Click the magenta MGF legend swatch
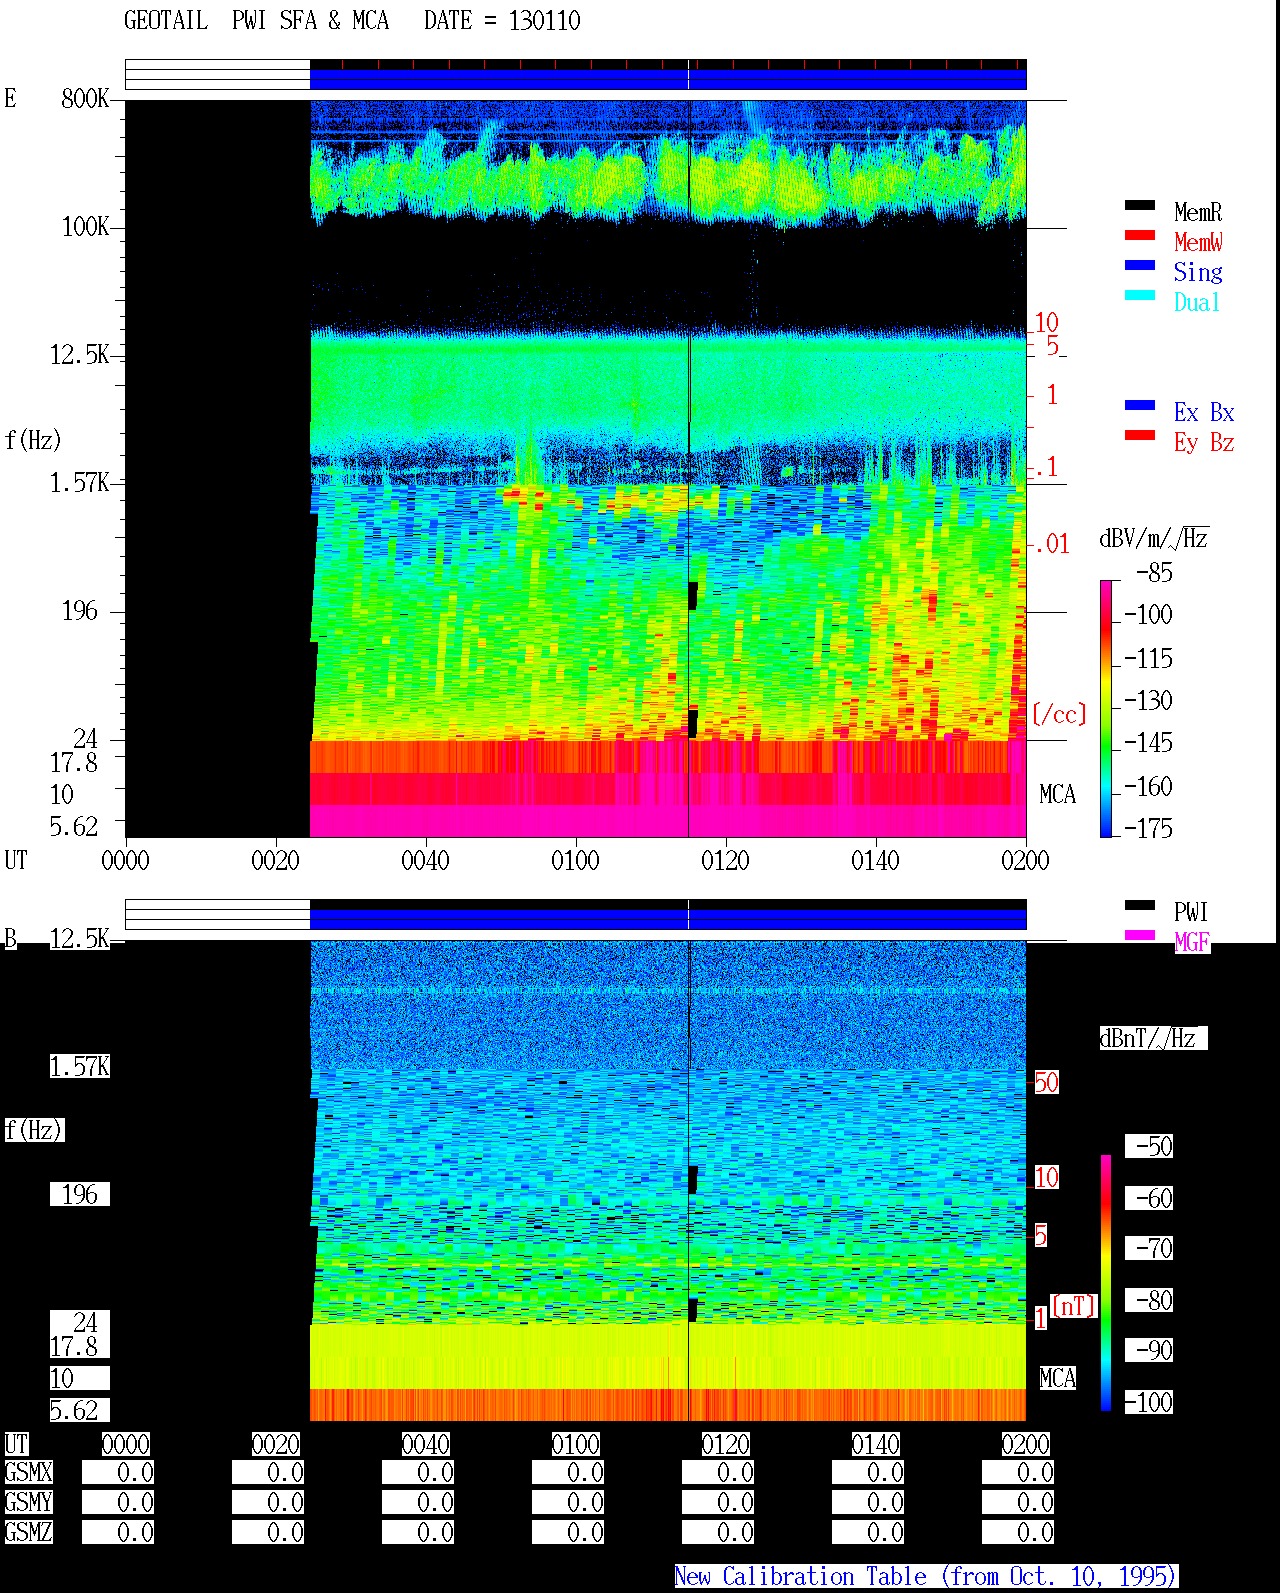This screenshot has width=1280, height=1593. tap(1140, 935)
